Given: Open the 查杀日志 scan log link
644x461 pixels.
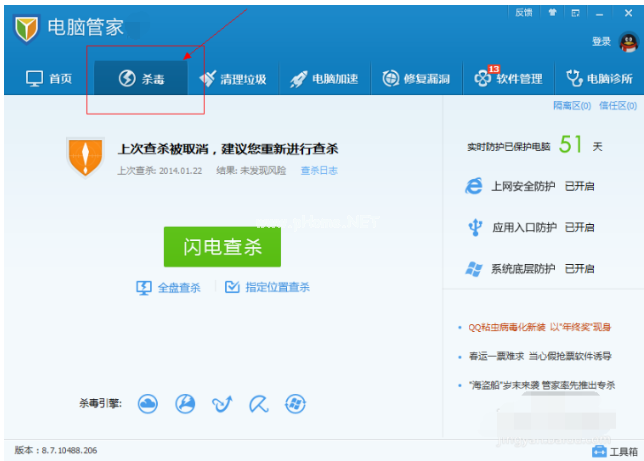Looking at the screenshot, I should (x=319, y=171).
